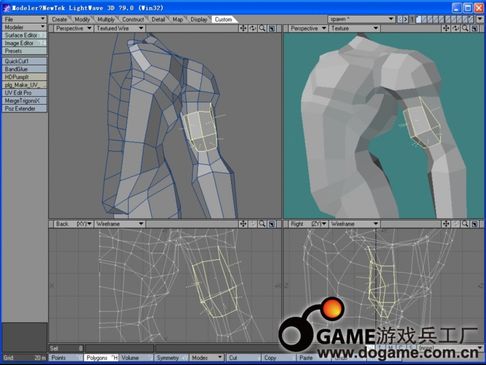Open the Textured Wire render style dropdown
The width and height of the screenshot is (486, 365).
(x=120, y=28)
